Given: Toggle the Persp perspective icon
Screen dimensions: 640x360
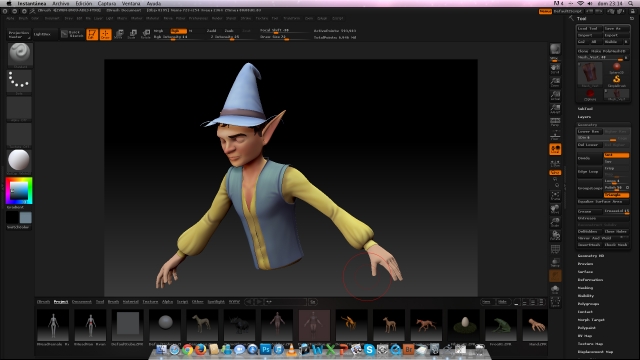Looking at the screenshot, I should pyautogui.click(x=555, y=122).
